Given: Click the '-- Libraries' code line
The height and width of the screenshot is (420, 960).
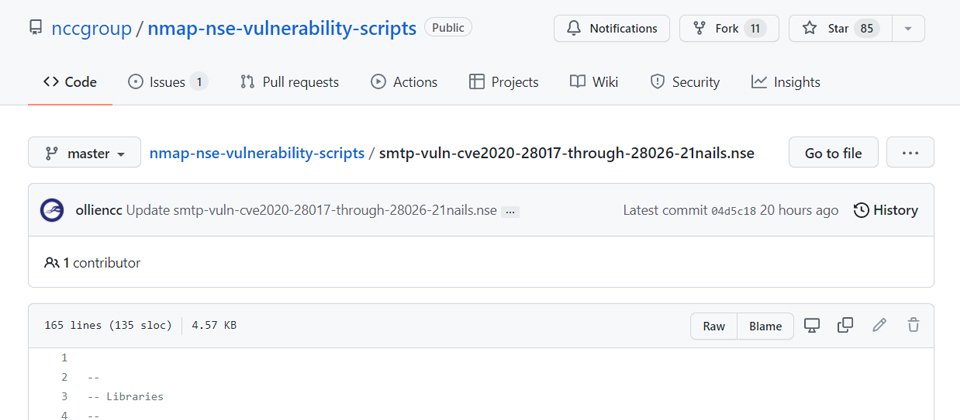Looking at the screenshot, I should pyautogui.click(x=126, y=397).
